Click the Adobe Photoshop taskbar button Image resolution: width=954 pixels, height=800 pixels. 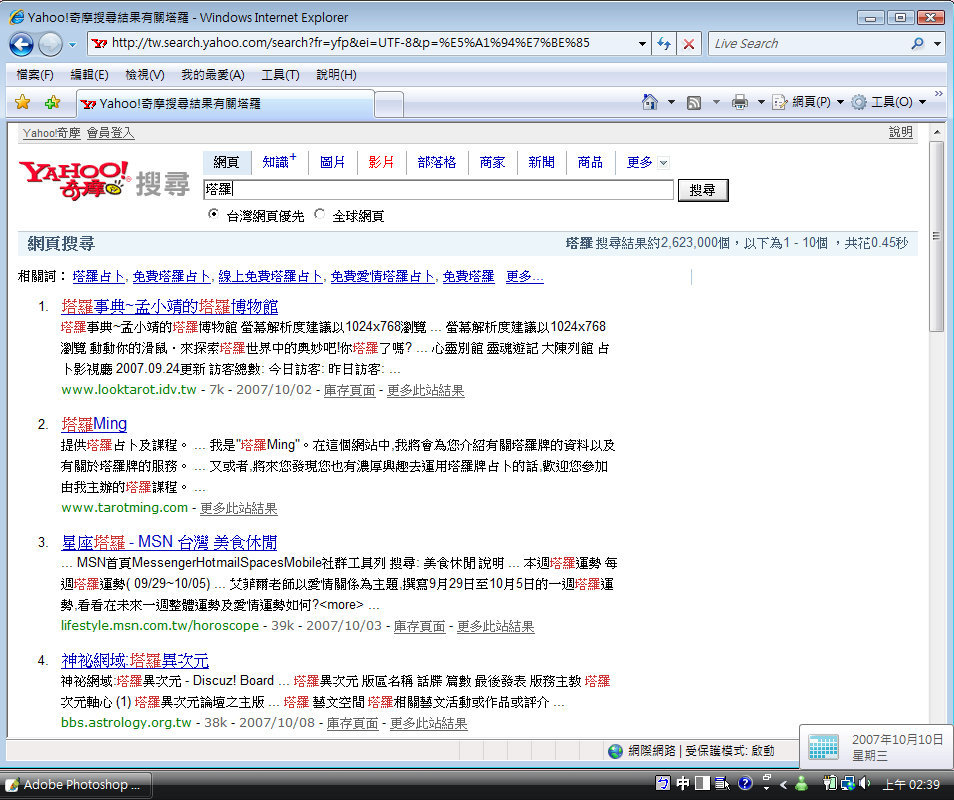pos(78,785)
